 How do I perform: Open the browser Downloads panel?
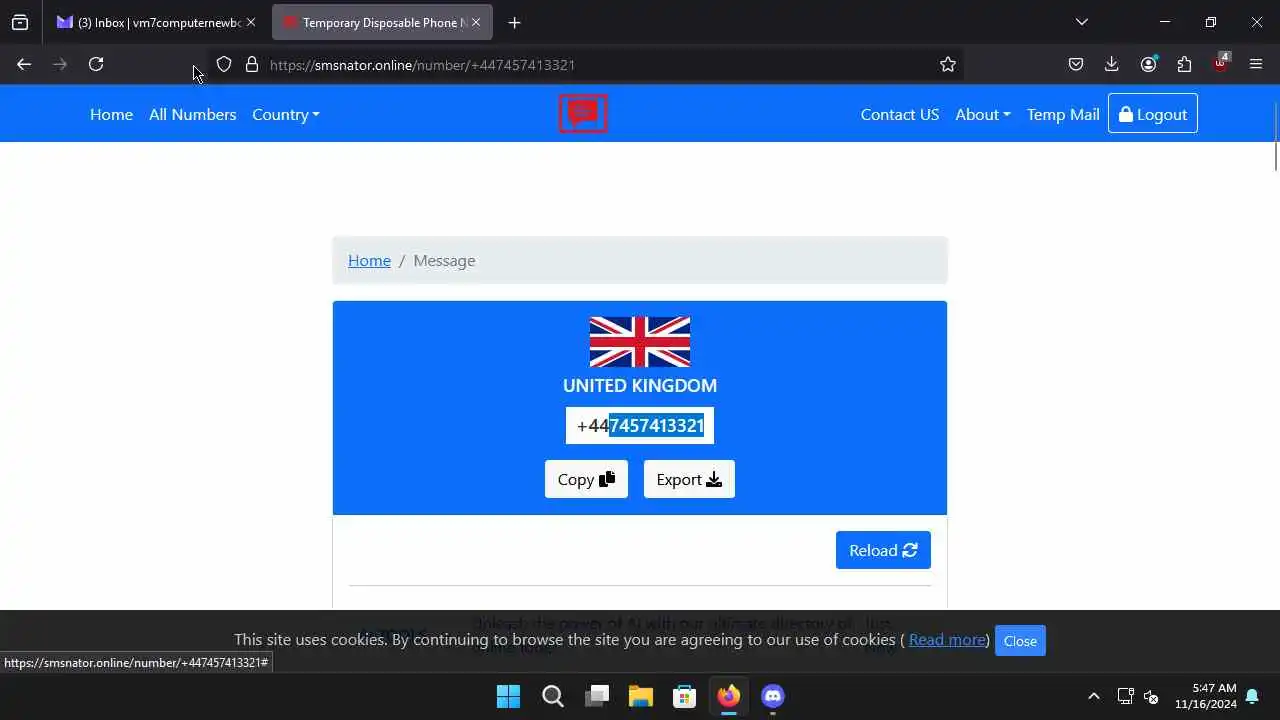[1111, 64]
